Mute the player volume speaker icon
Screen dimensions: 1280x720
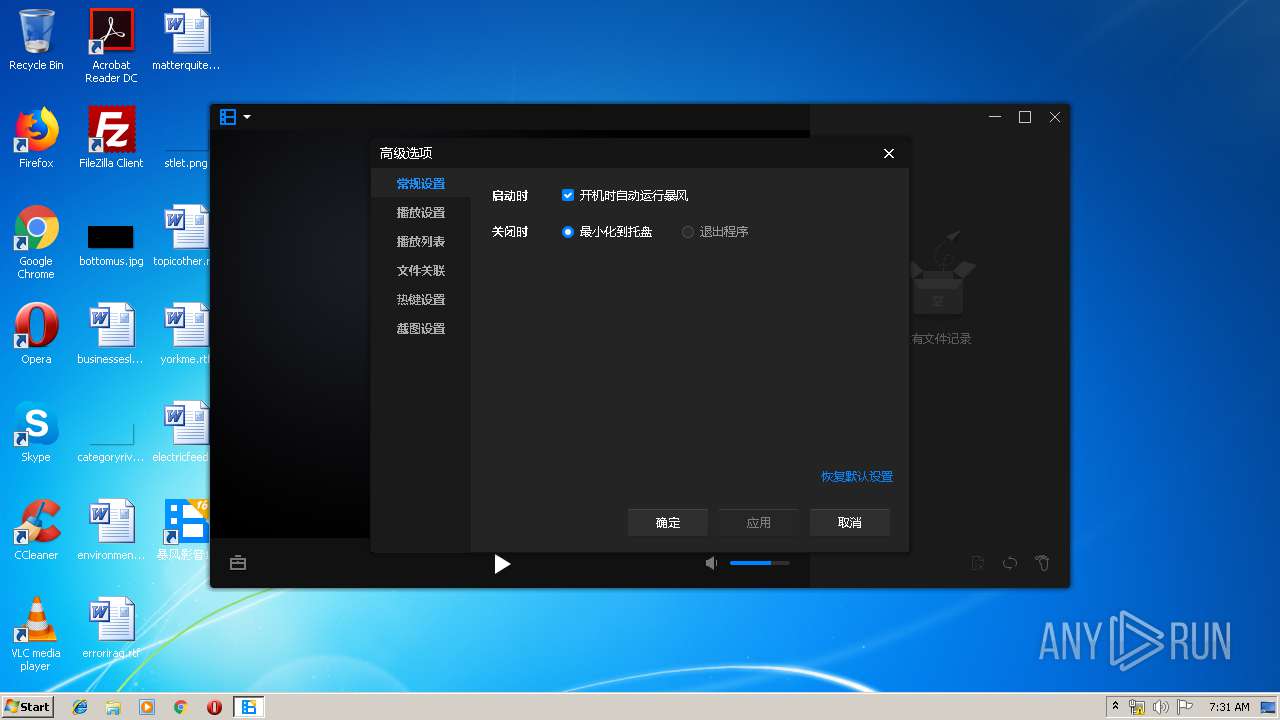(x=711, y=564)
